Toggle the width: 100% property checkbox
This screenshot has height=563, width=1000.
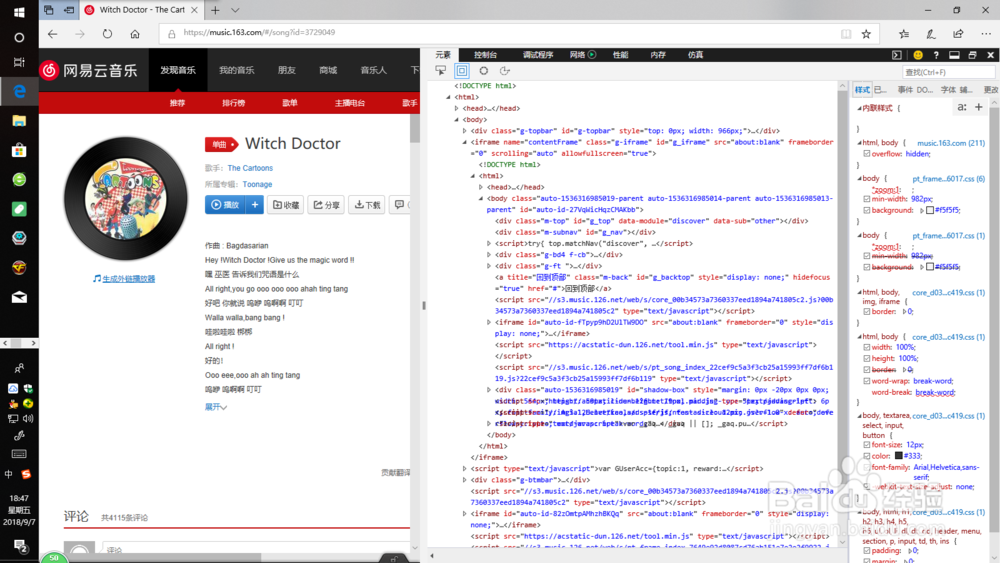[x=867, y=347]
